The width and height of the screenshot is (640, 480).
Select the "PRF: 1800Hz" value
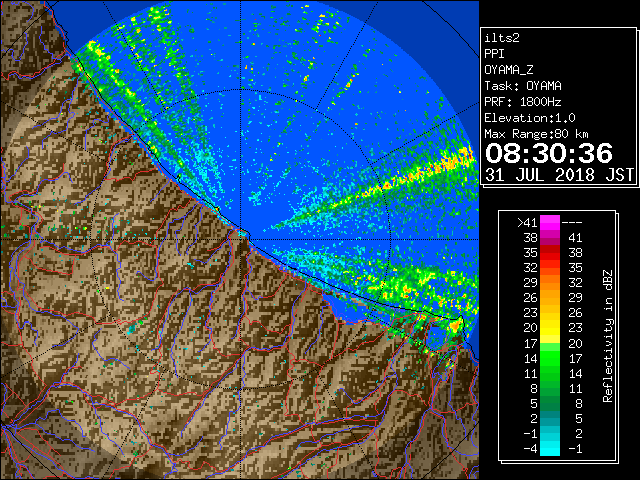523,102
